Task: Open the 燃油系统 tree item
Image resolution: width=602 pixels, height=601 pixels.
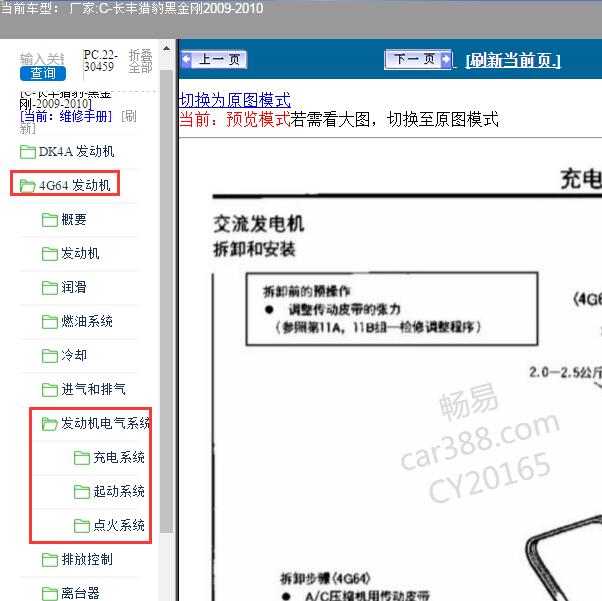Action: 87,321
